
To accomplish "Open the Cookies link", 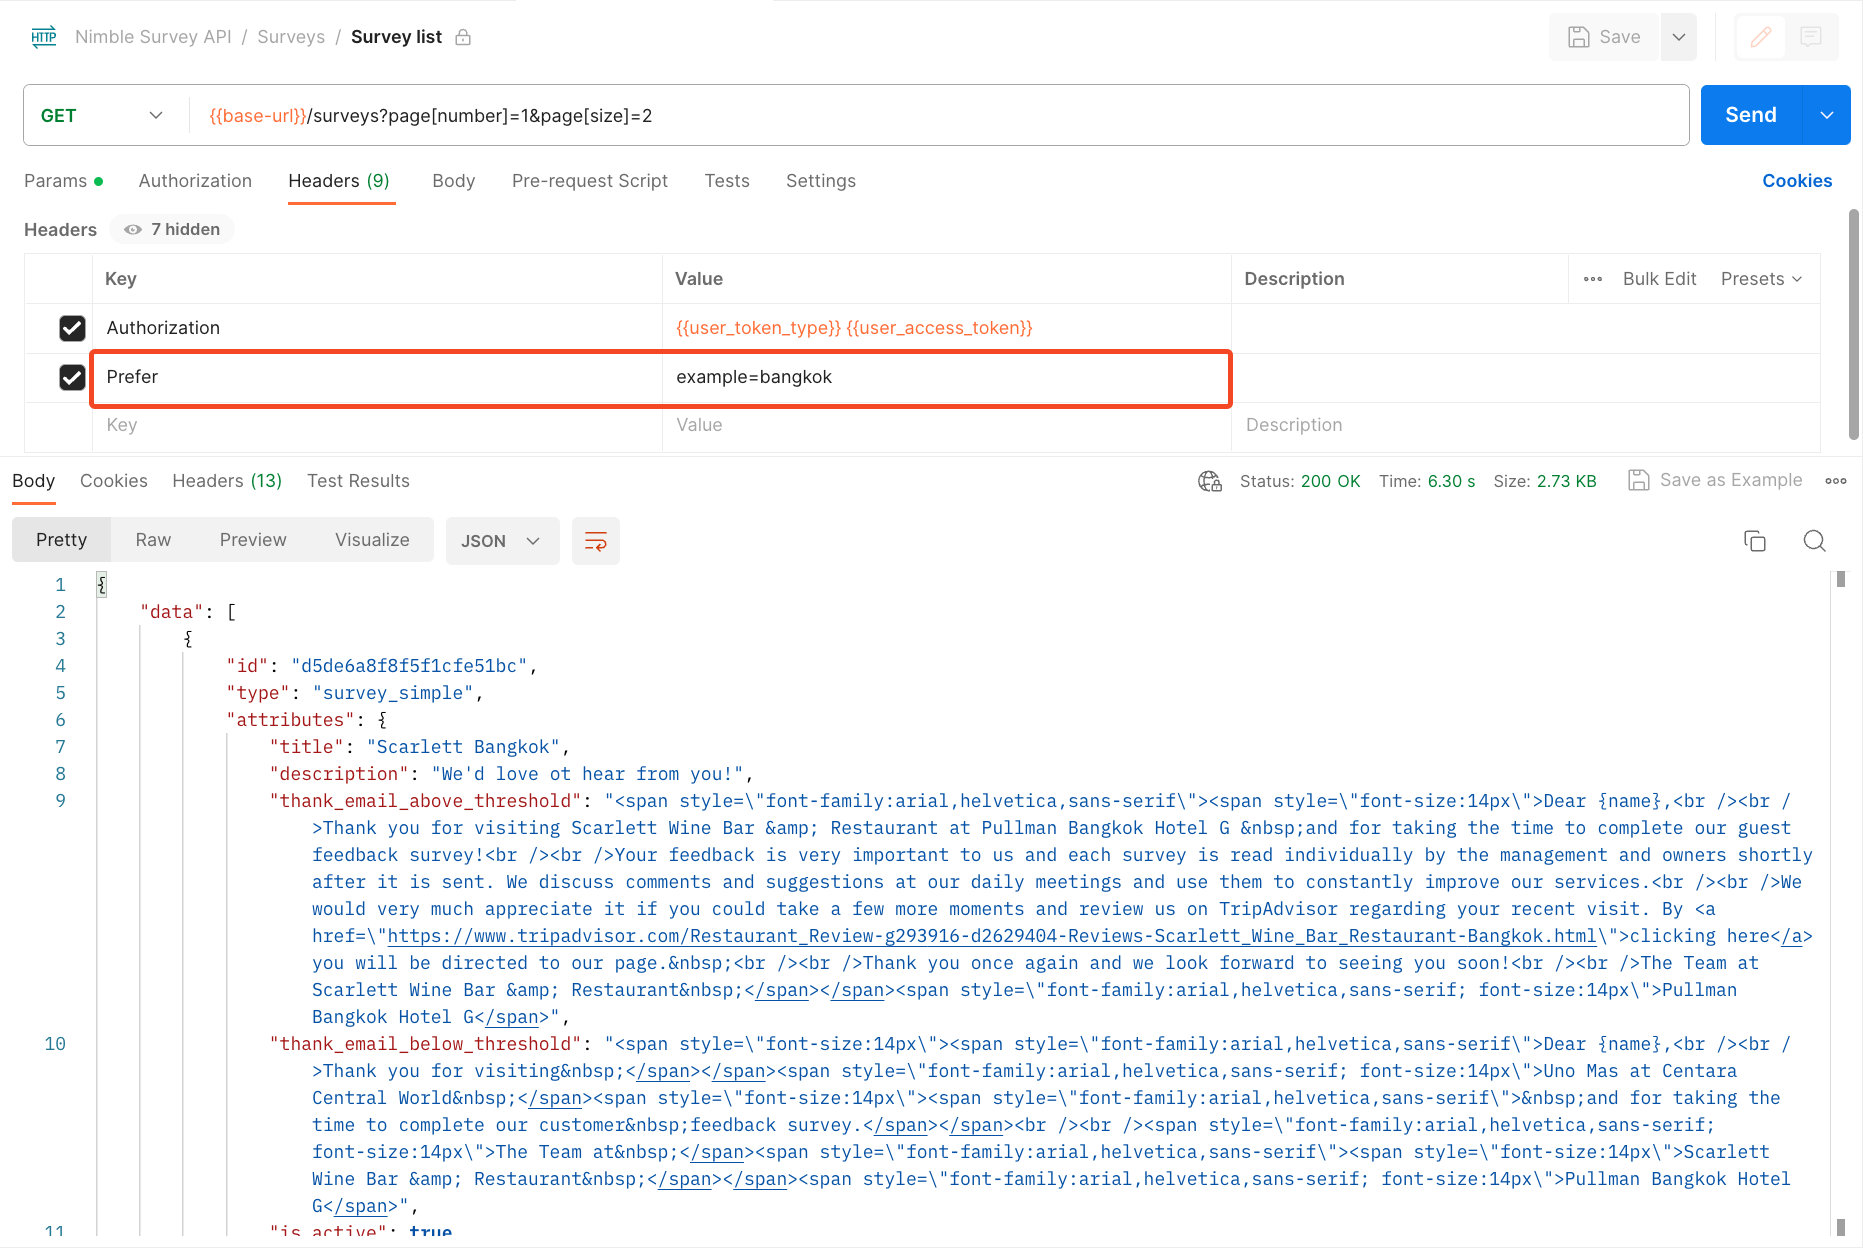I will coord(1796,181).
